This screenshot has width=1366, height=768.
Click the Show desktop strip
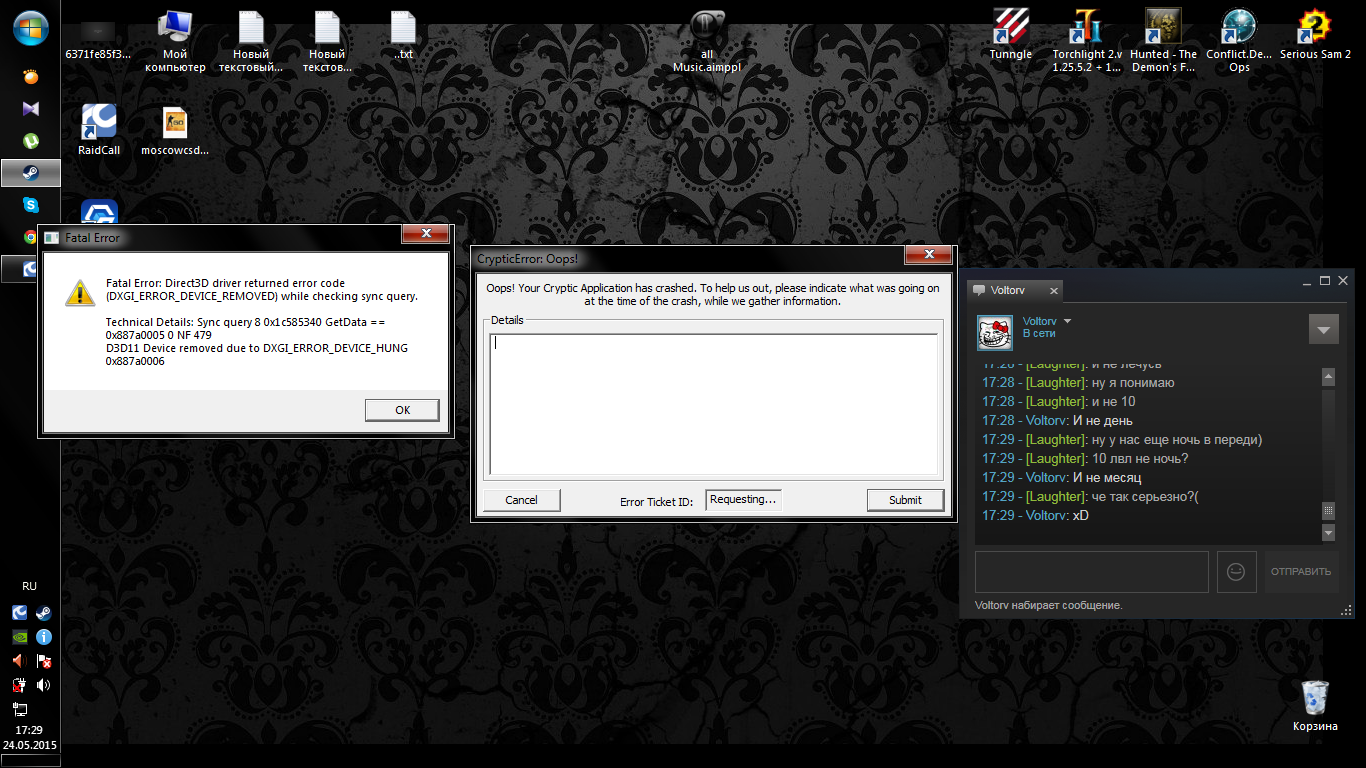[30, 762]
